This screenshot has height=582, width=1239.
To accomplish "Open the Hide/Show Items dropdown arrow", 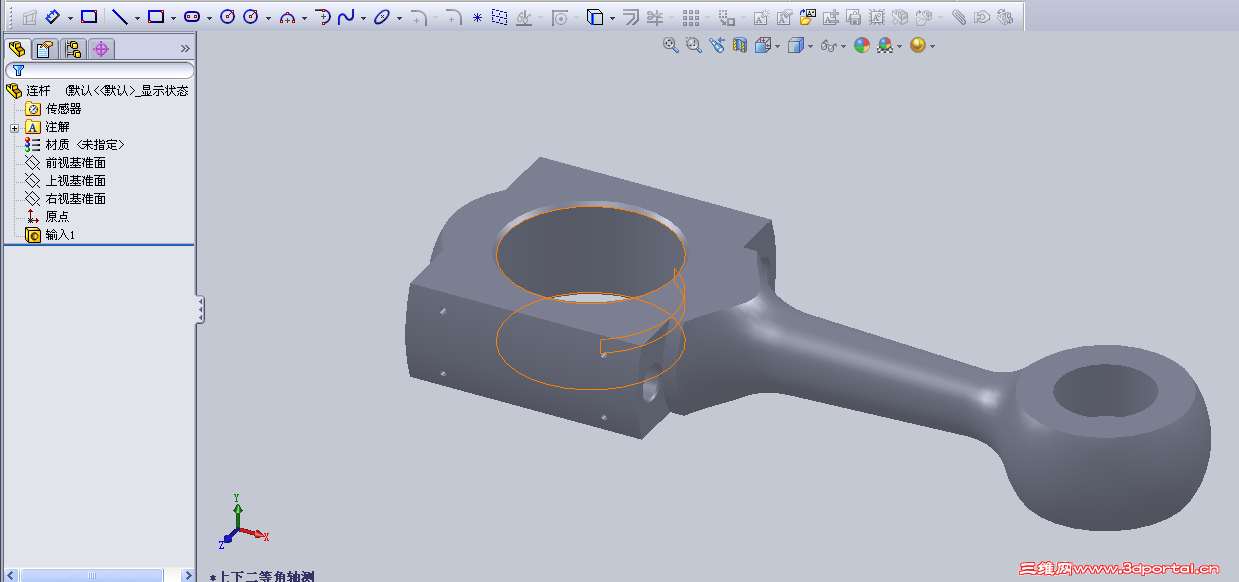I will coord(843,47).
